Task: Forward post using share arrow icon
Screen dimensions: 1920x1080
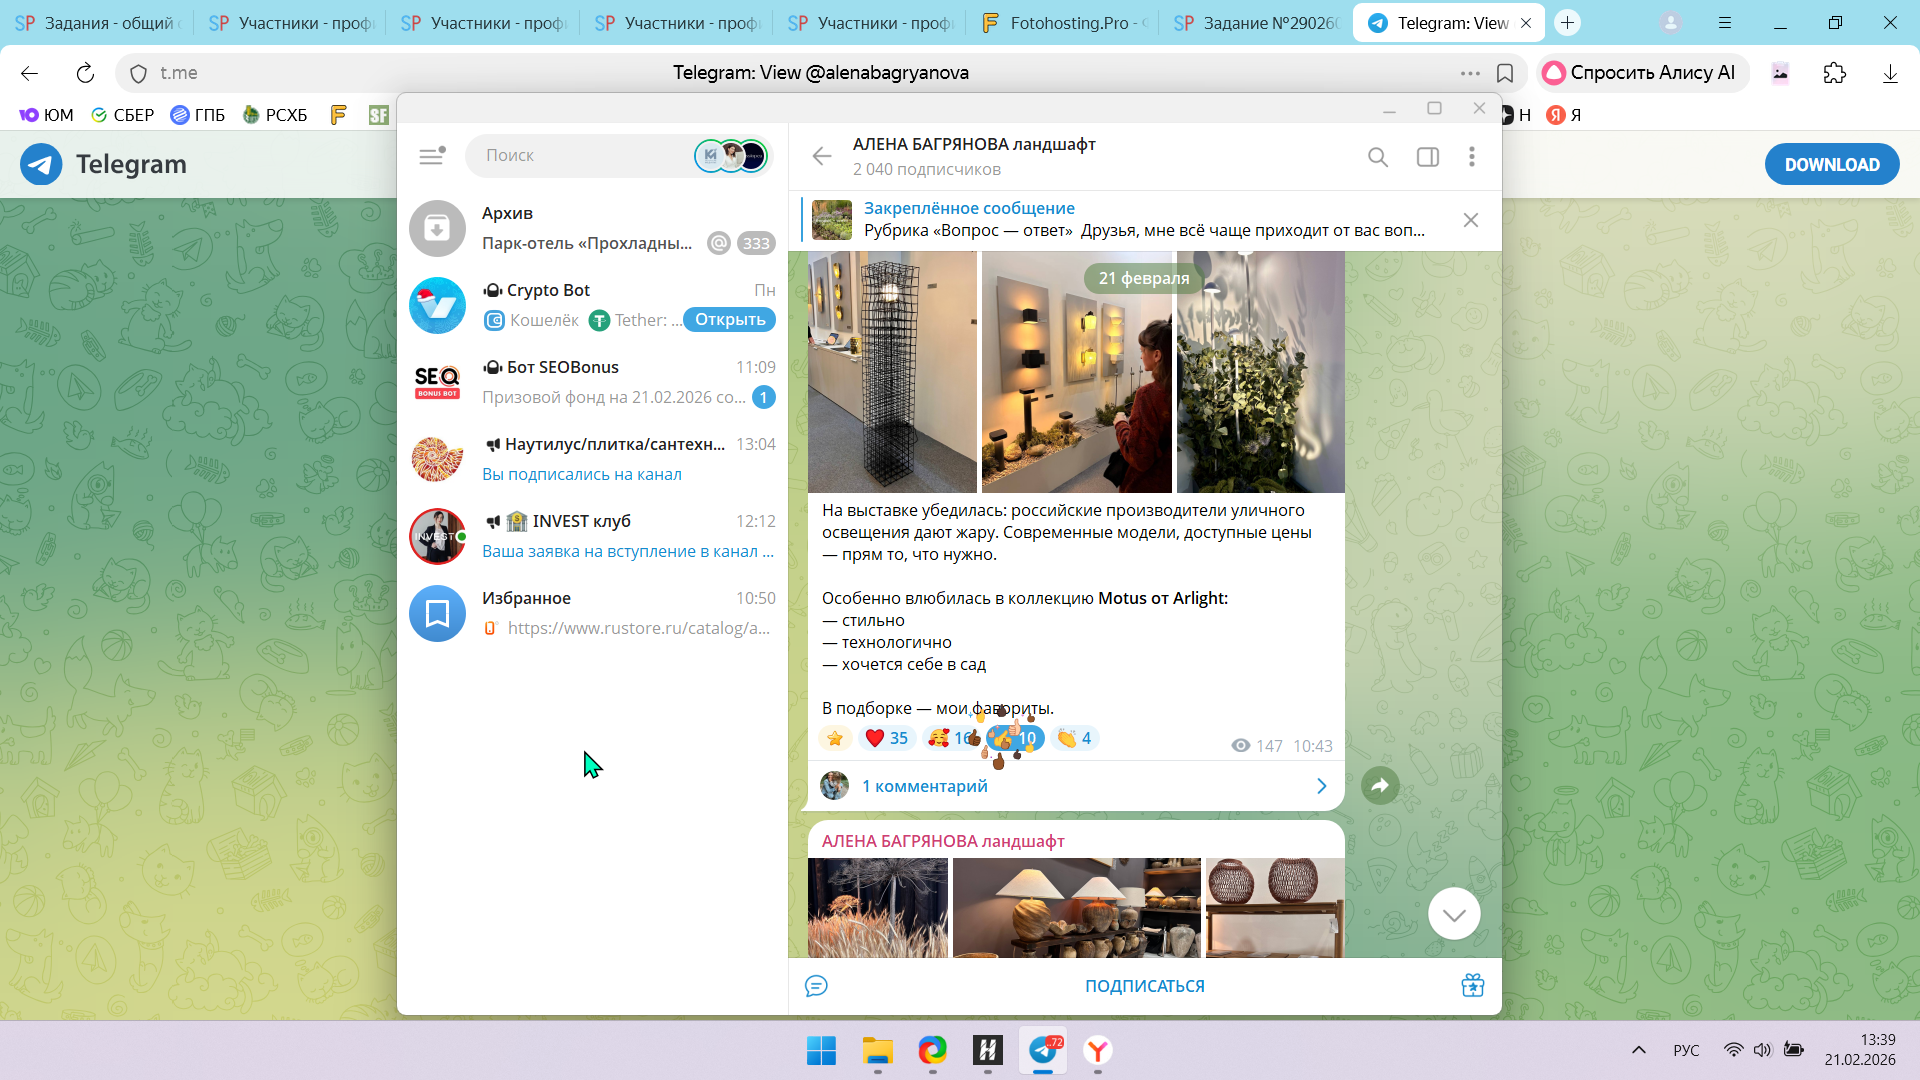Action: coord(1380,786)
